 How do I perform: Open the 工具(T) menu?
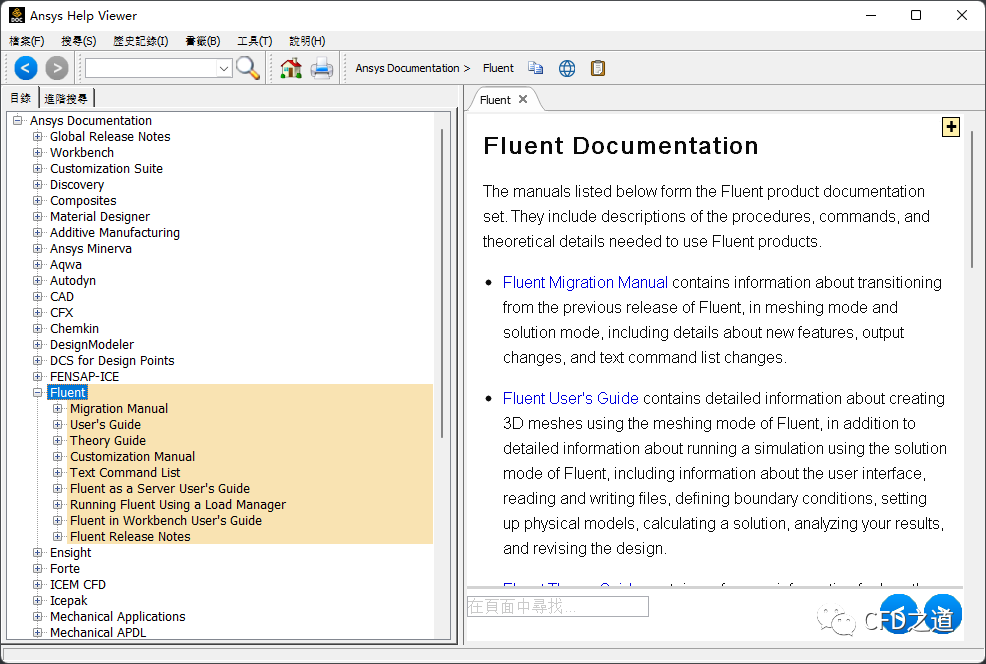[x=254, y=41]
